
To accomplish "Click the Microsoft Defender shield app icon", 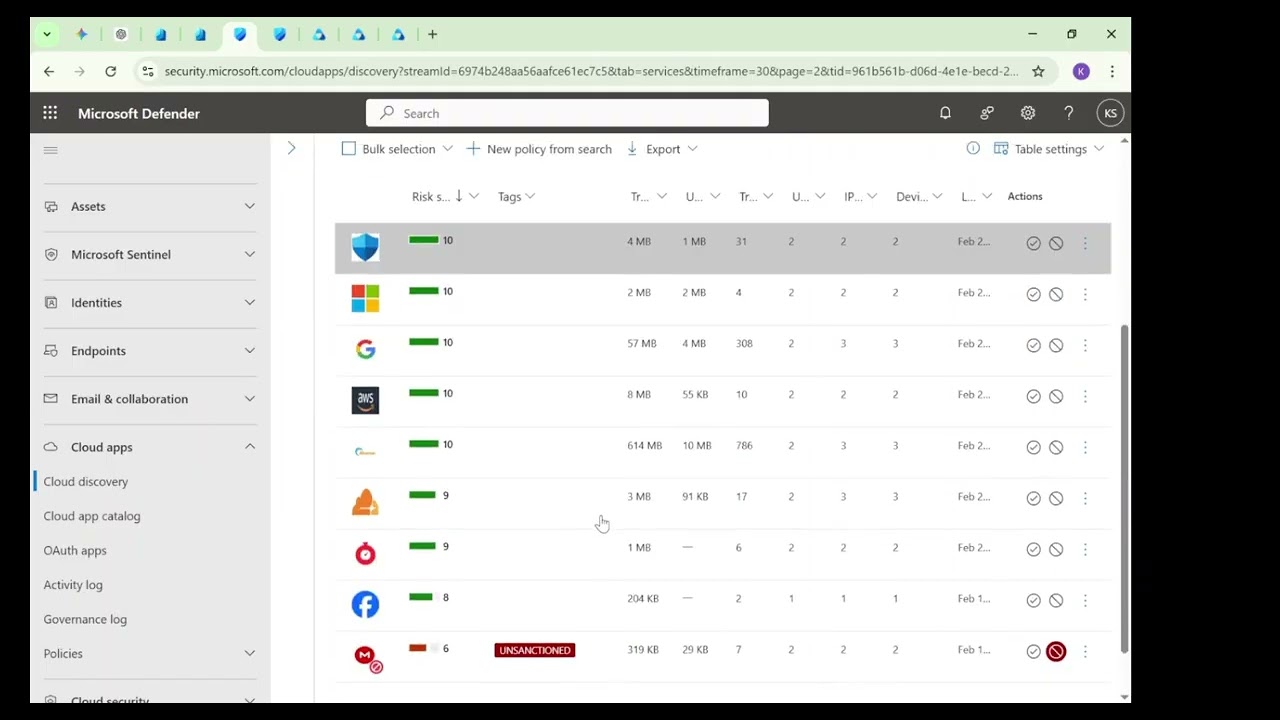I will coord(365,247).
